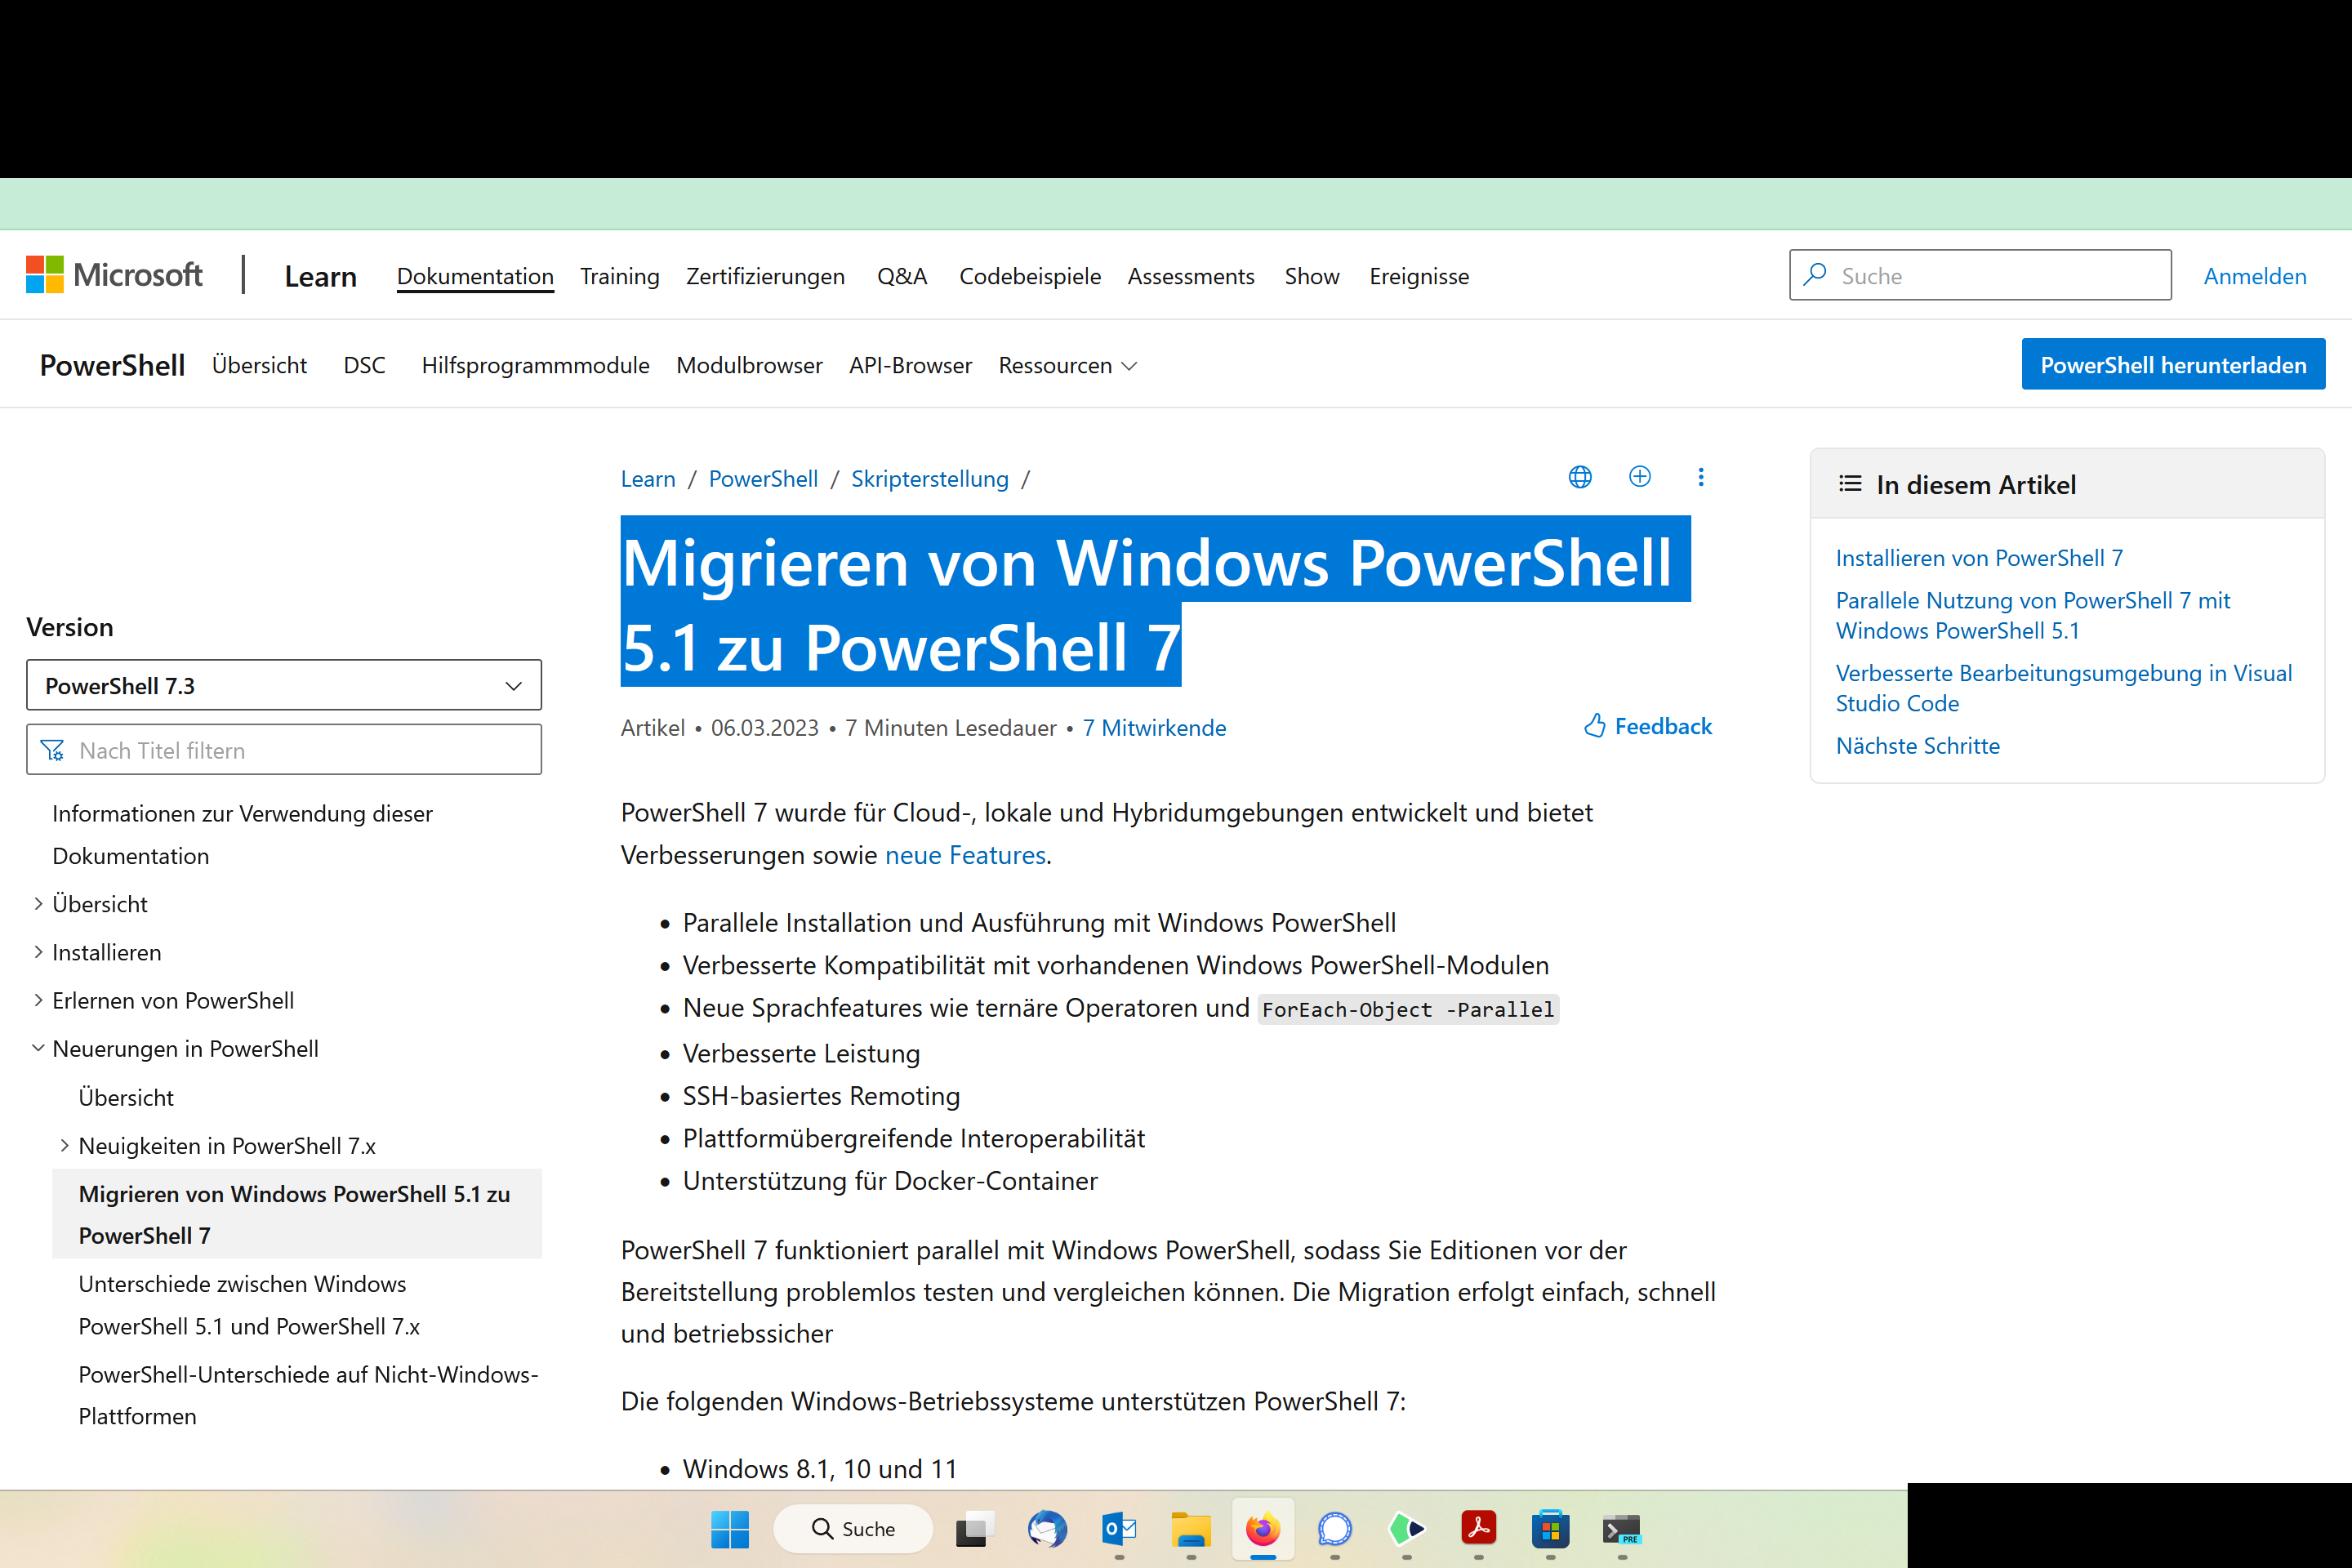Click Anmelden to sign in
This screenshot has height=1568, width=2352.
2255,276
